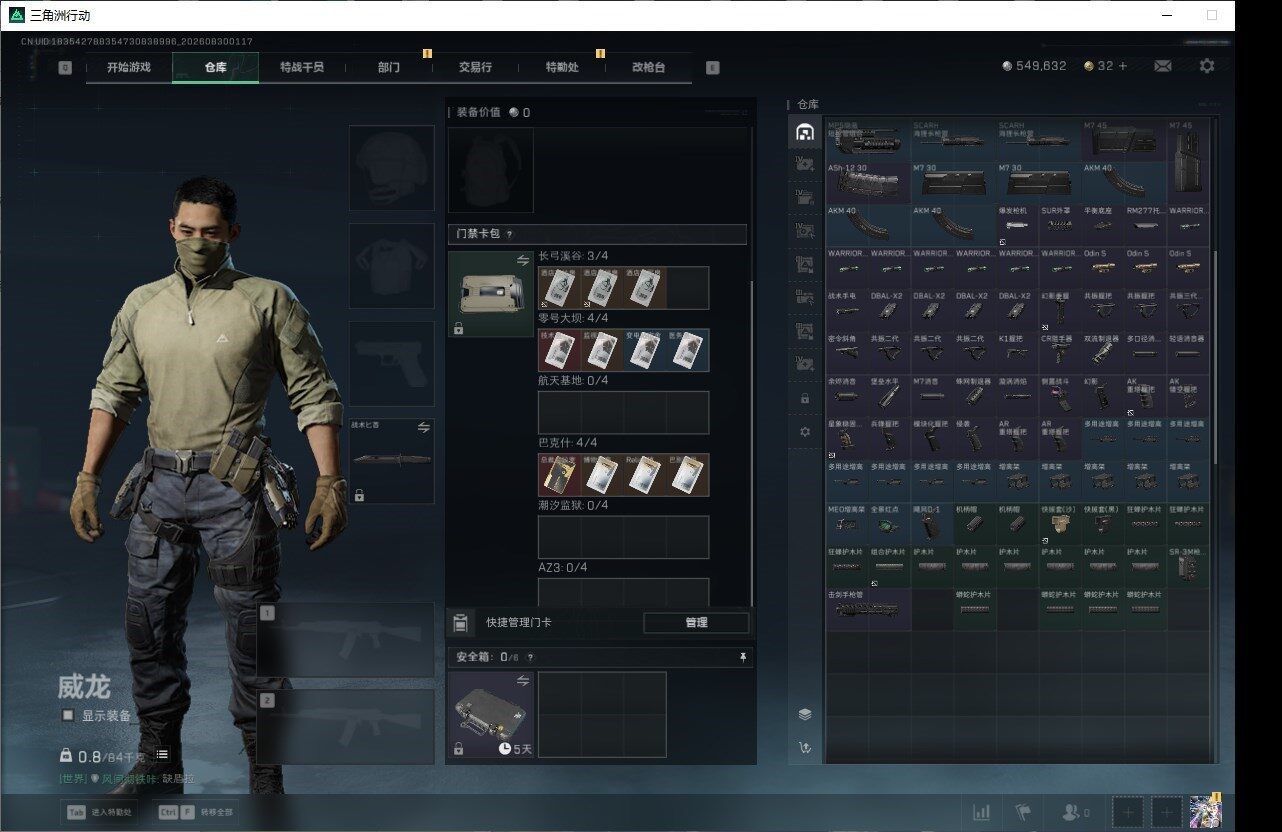
Task: Click the sort icon at warehouse sidebar bottom
Action: [805, 747]
